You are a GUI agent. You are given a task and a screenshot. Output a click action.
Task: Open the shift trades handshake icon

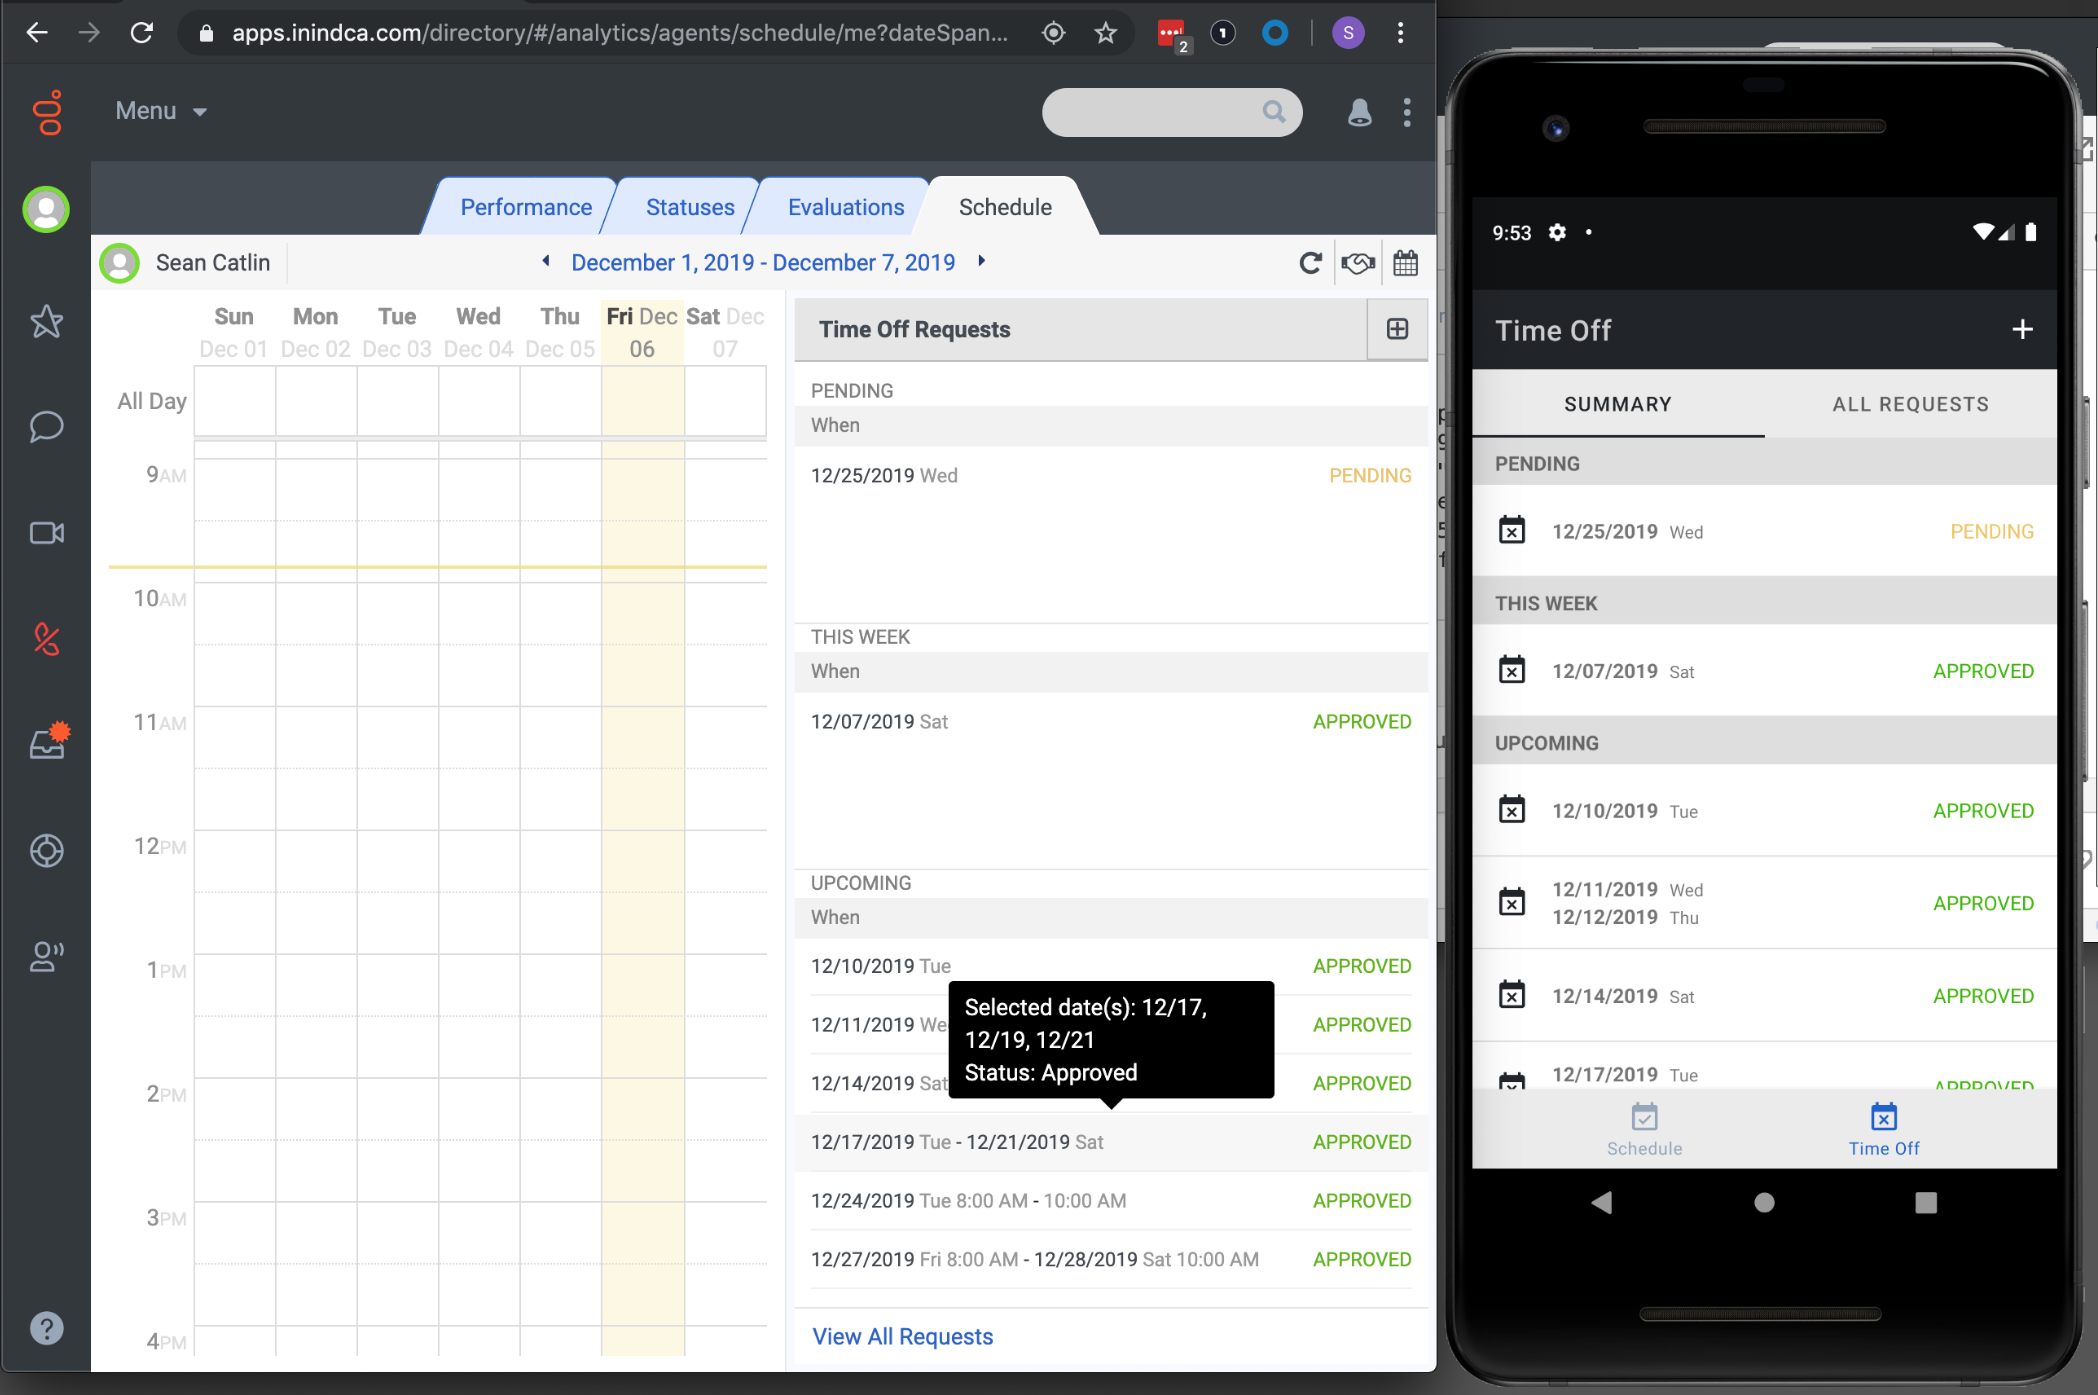click(1358, 263)
